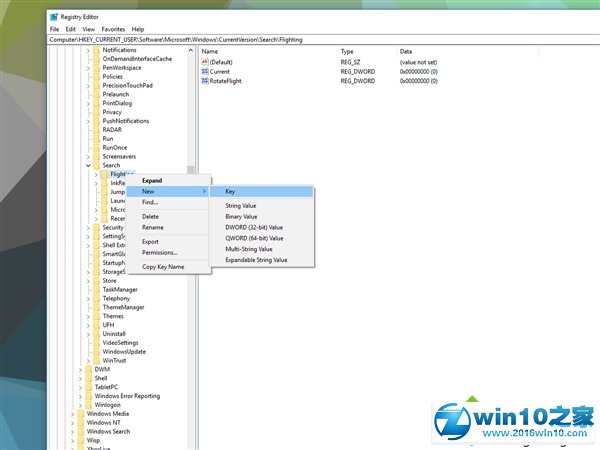Click the Windows Error Reporting folder icon

[x=88, y=395]
